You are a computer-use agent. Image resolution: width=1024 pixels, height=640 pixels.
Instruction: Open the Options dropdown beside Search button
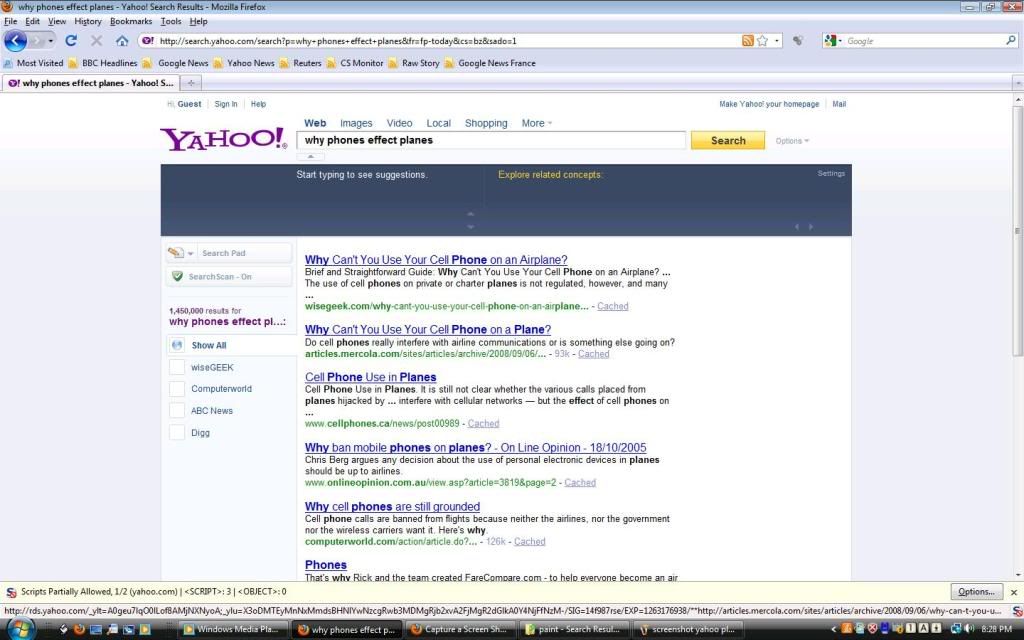[792, 141]
